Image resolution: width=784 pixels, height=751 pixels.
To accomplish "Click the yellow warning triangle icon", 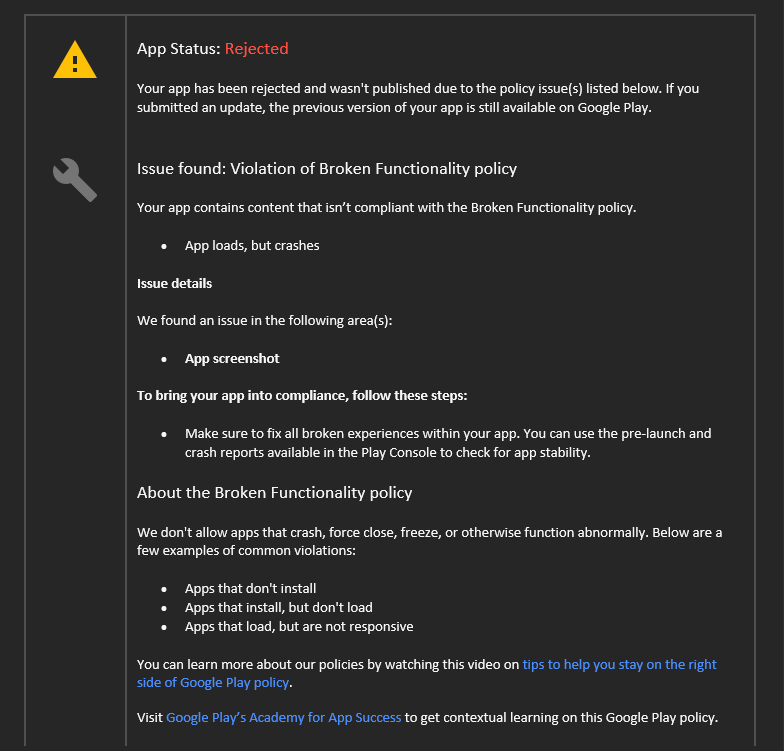I will 75,60.
